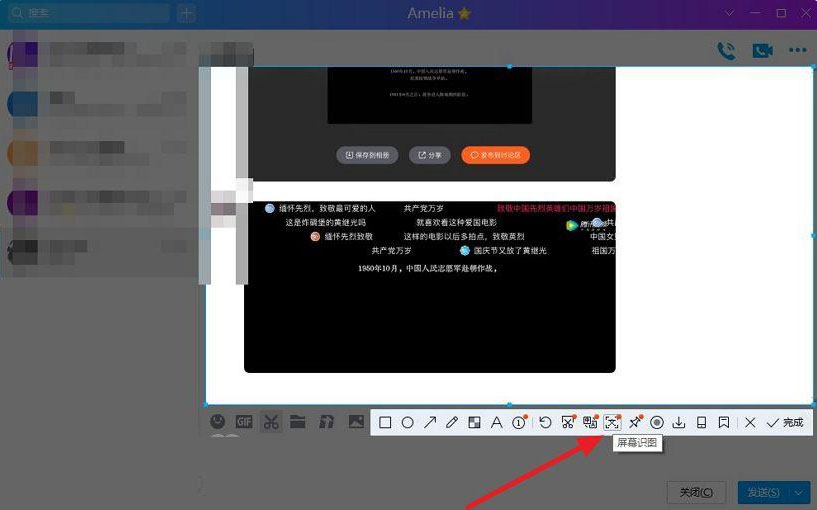The height and width of the screenshot is (510, 817).
Task: Expand the send button dropdown arrow
Action: [798, 492]
